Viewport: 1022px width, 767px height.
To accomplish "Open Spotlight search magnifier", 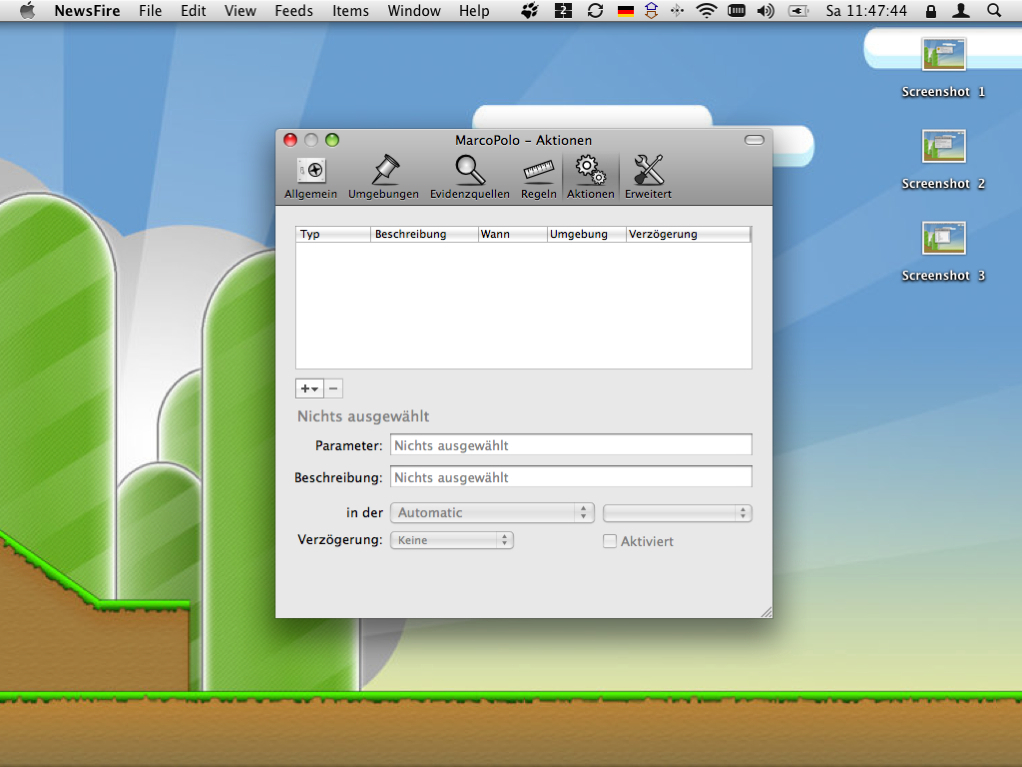I will (x=994, y=10).
